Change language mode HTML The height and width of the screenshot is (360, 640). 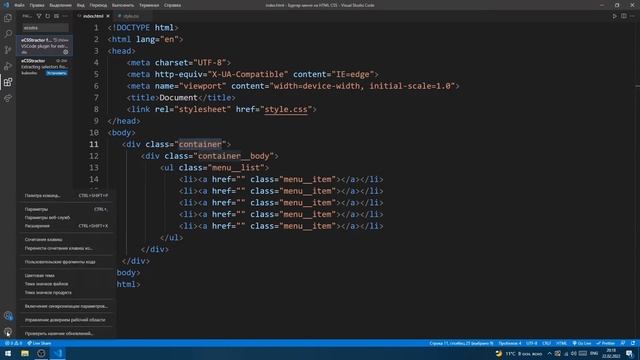(x=562, y=343)
